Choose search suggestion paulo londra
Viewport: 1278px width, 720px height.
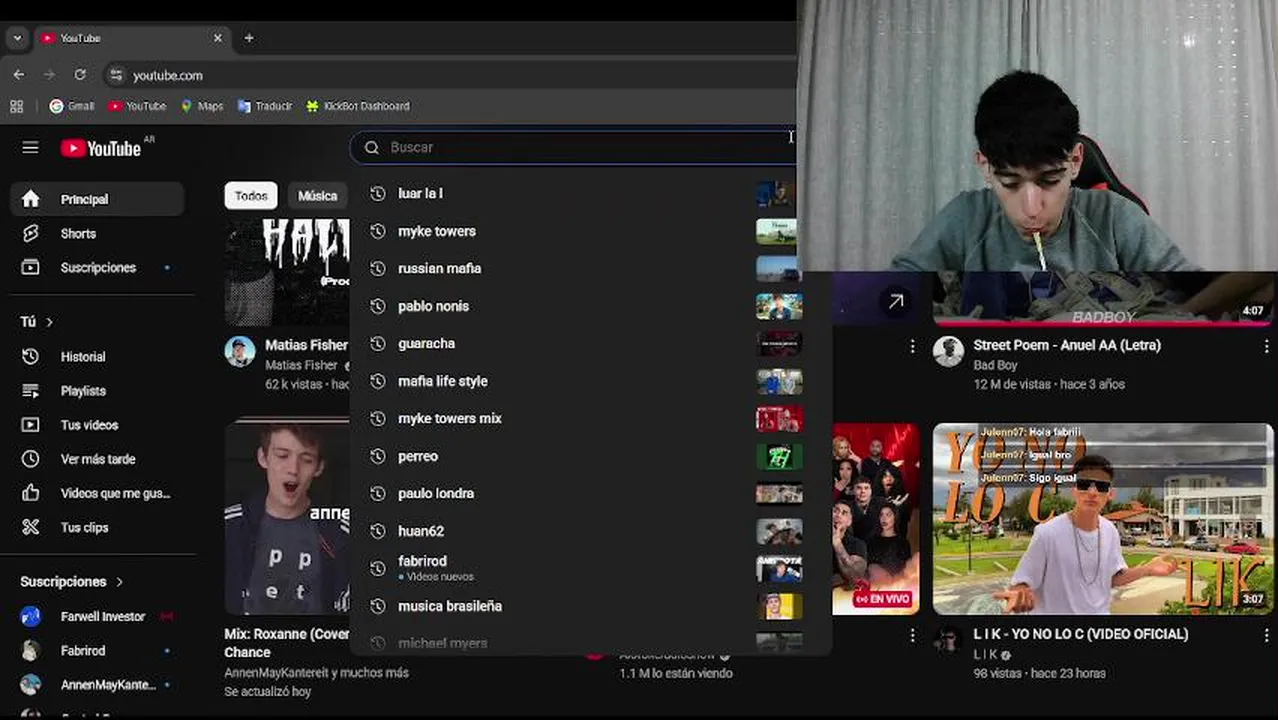point(589,493)
